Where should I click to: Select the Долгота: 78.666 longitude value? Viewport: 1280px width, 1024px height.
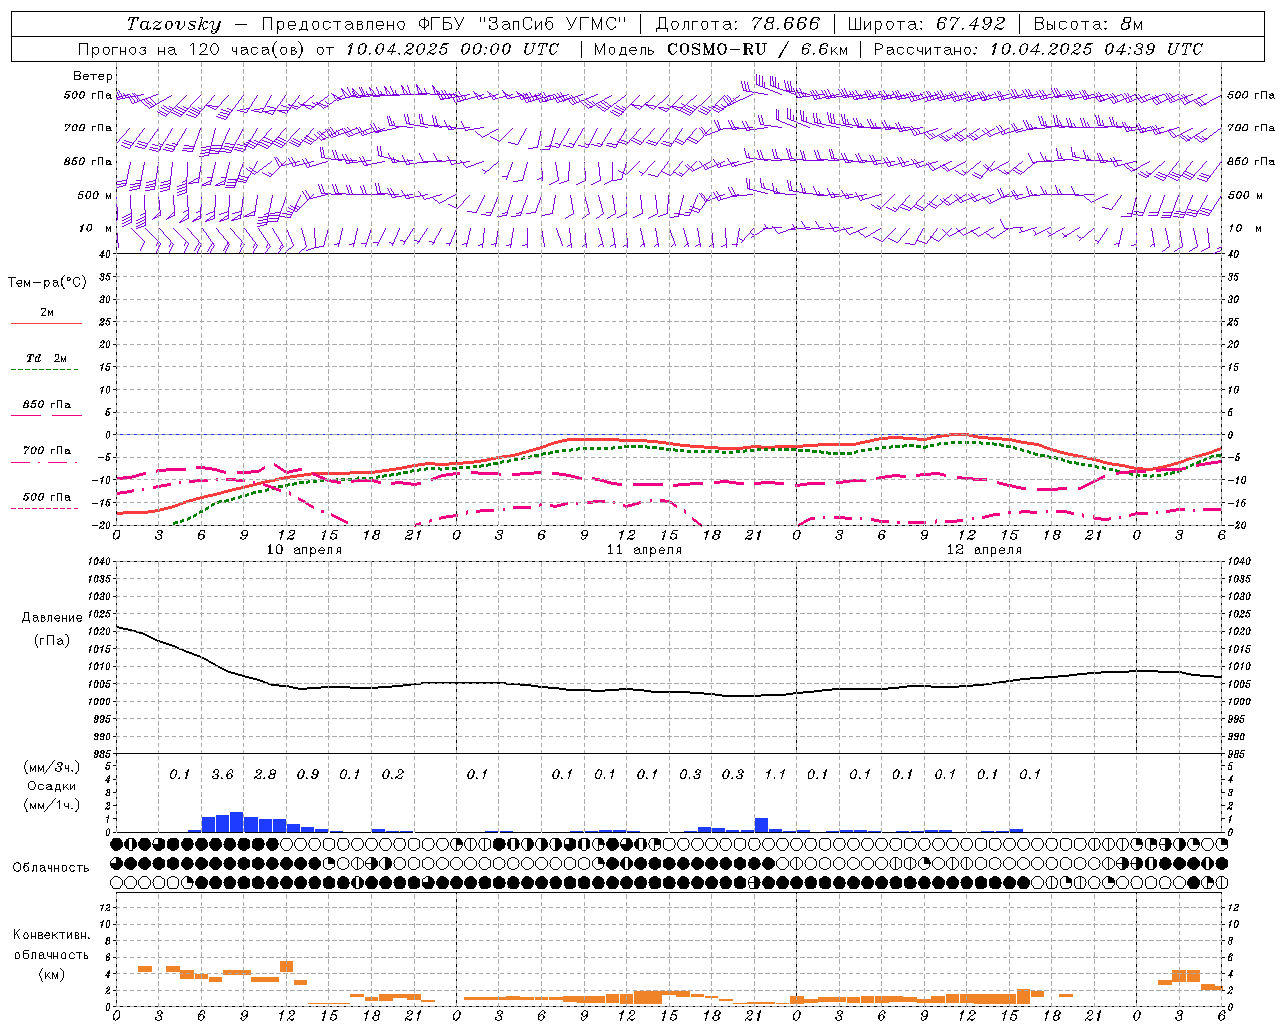pos(738,24)
